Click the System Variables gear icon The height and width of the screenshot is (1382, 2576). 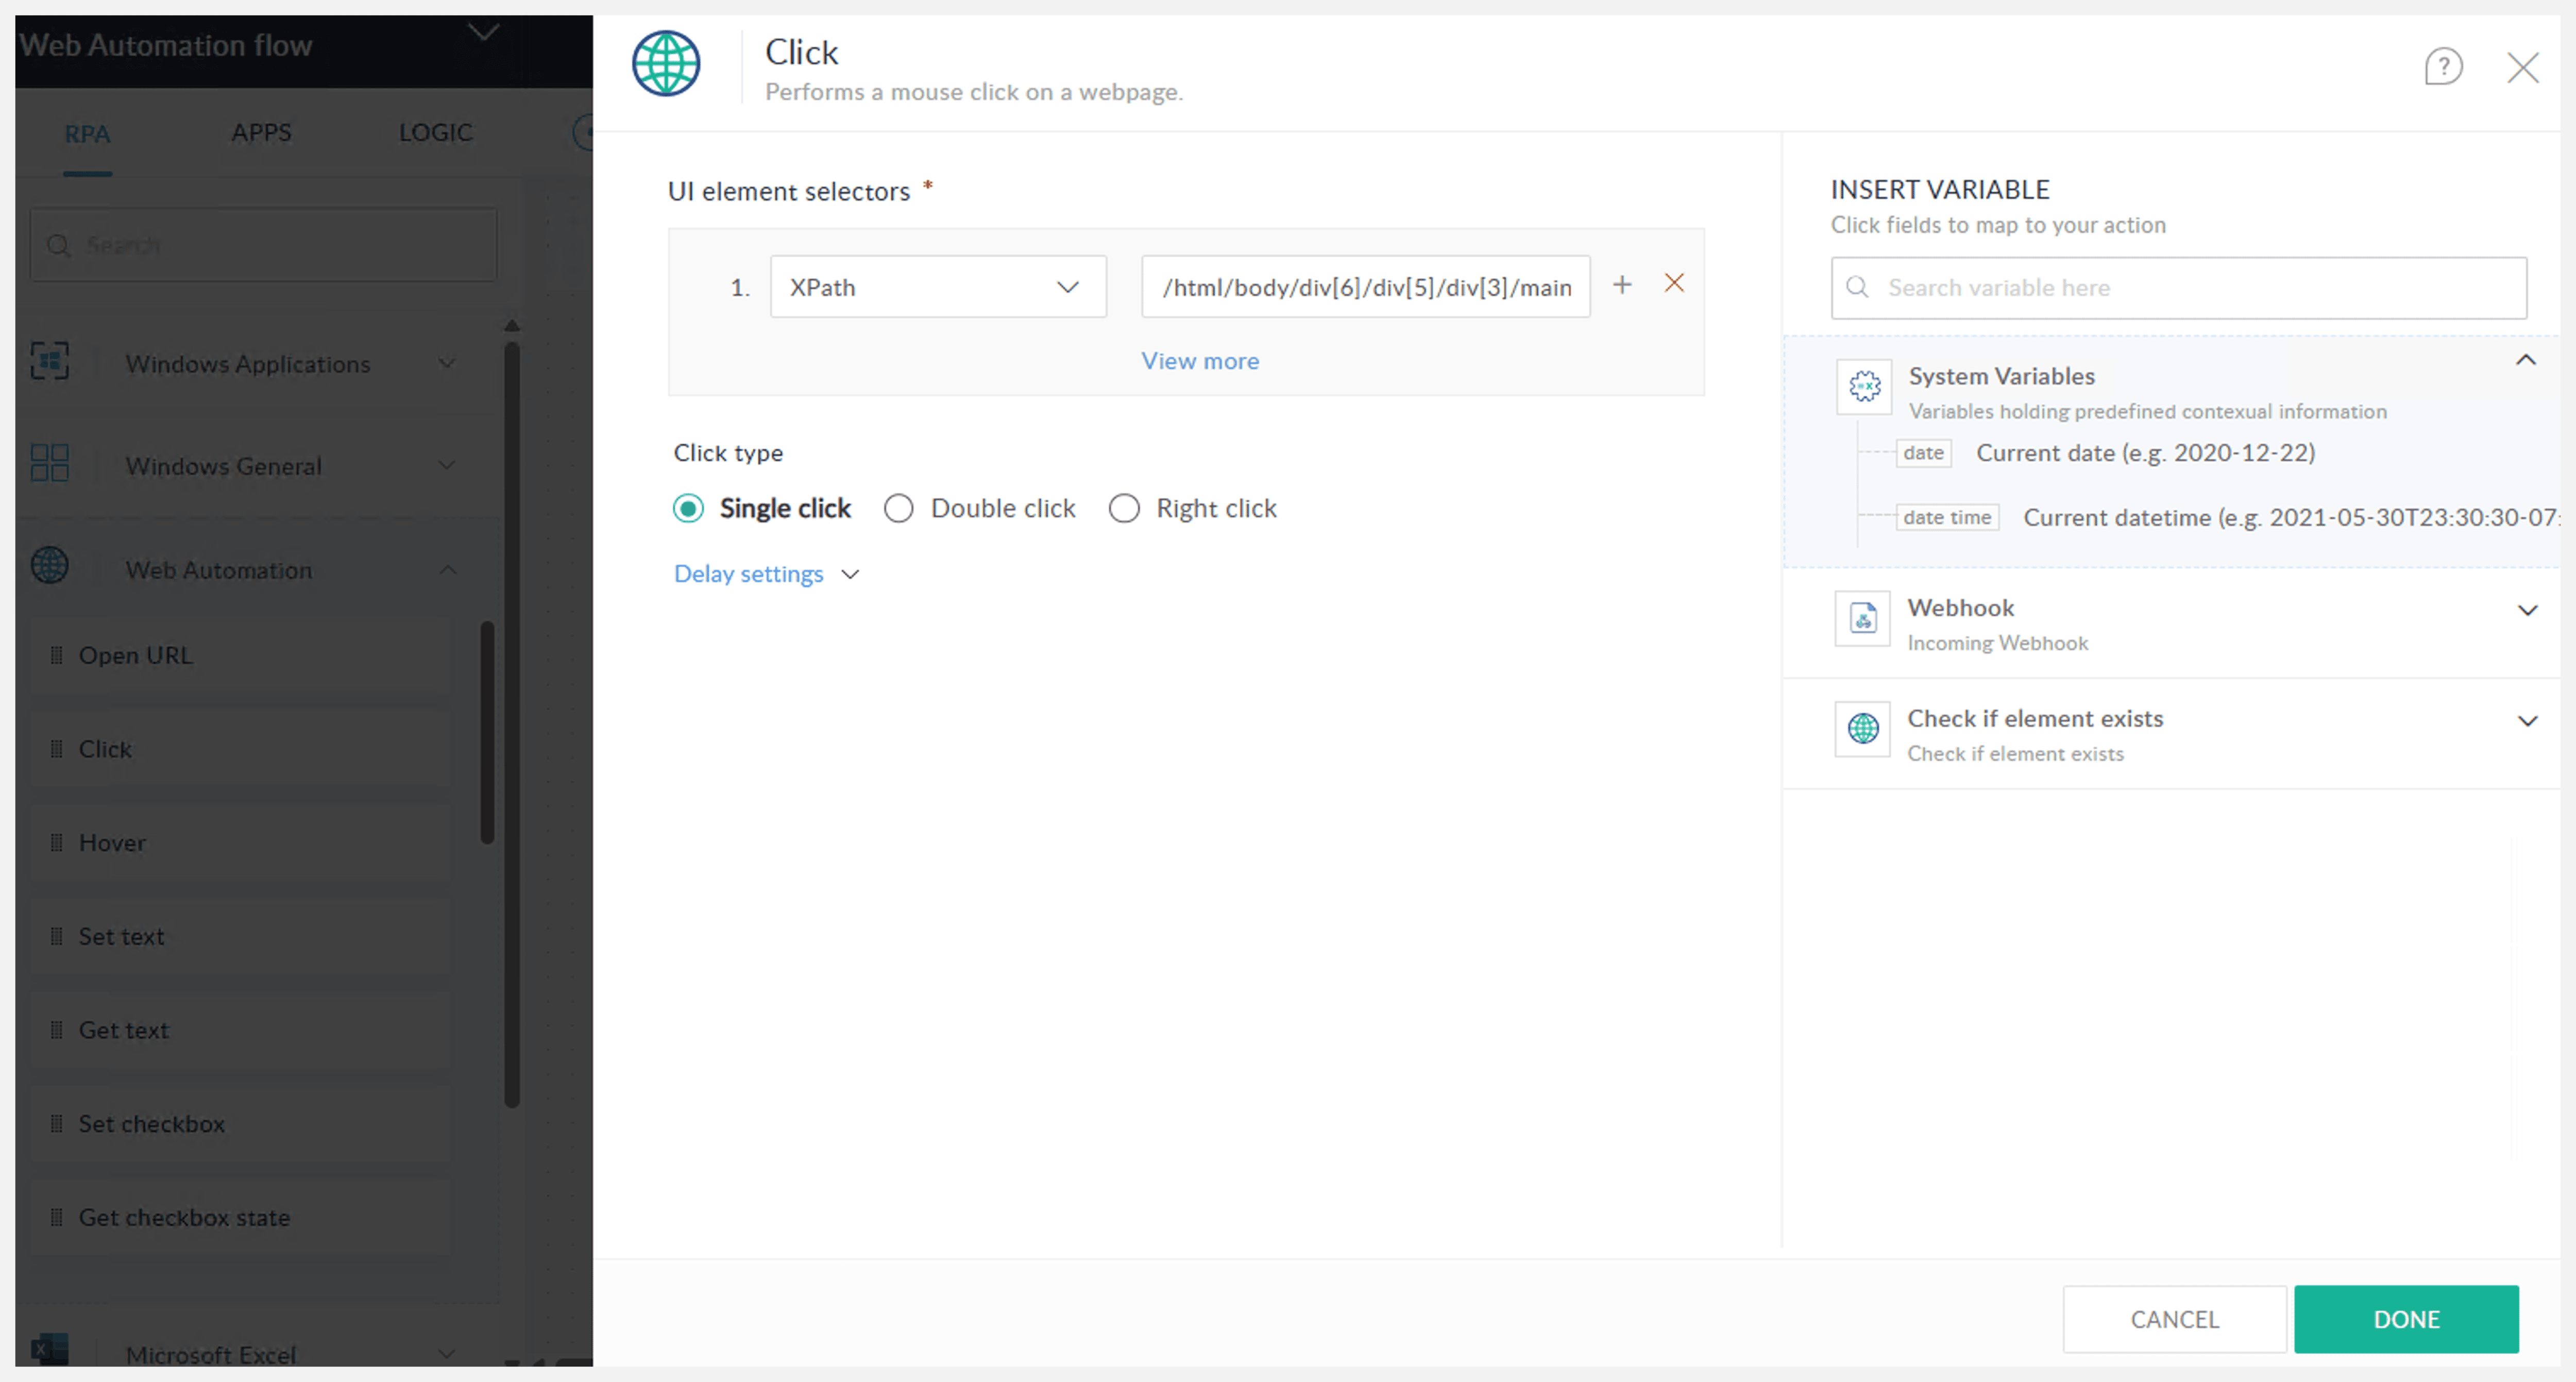tap(1864, 386)
